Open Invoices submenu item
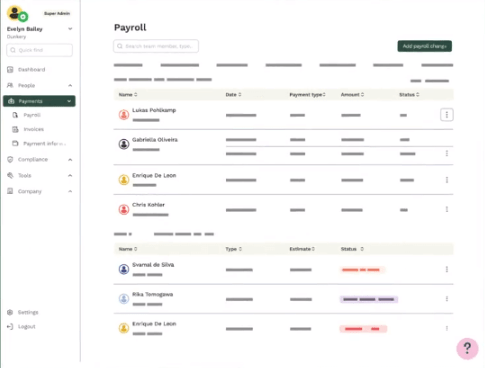Viewport: 485px width, 368px height. point(33,129)
